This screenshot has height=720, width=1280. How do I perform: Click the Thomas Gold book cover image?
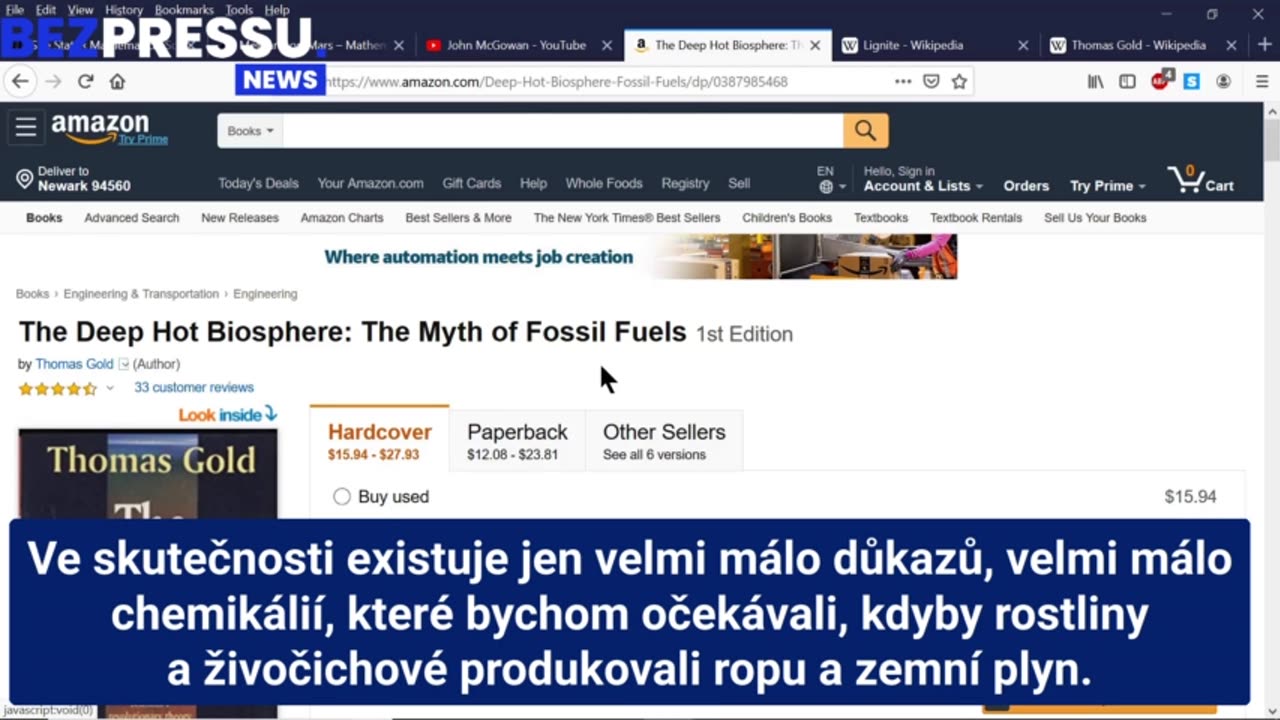point(148,475)
